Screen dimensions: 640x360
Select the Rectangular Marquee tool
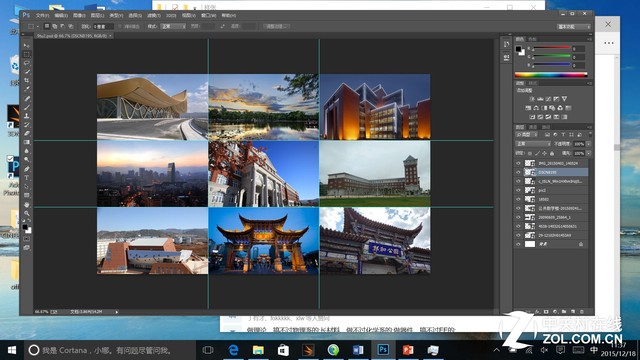27,54
